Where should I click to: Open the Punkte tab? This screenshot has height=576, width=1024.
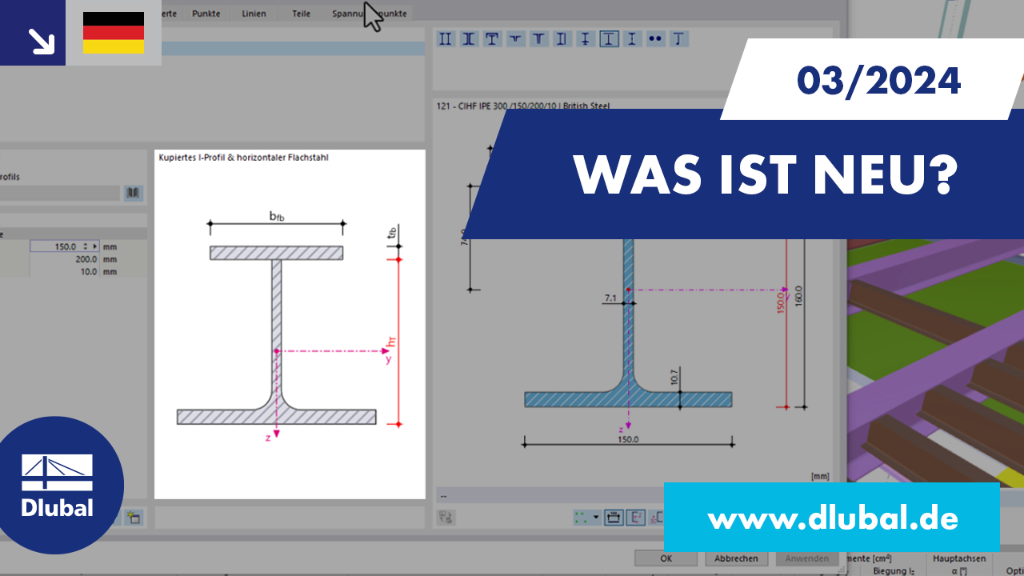(206, 13)
